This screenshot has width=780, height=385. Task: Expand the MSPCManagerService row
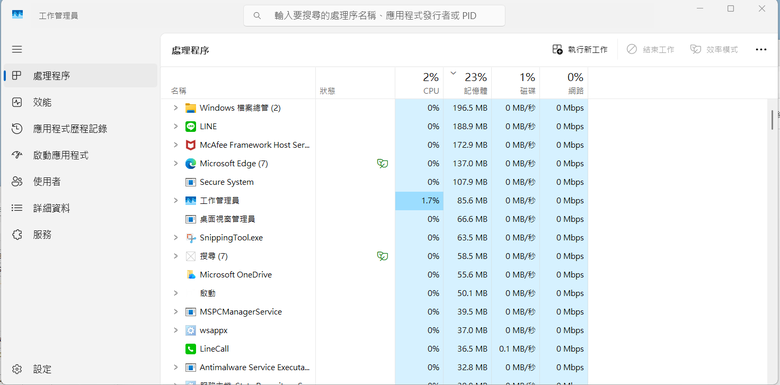(175, 312)
